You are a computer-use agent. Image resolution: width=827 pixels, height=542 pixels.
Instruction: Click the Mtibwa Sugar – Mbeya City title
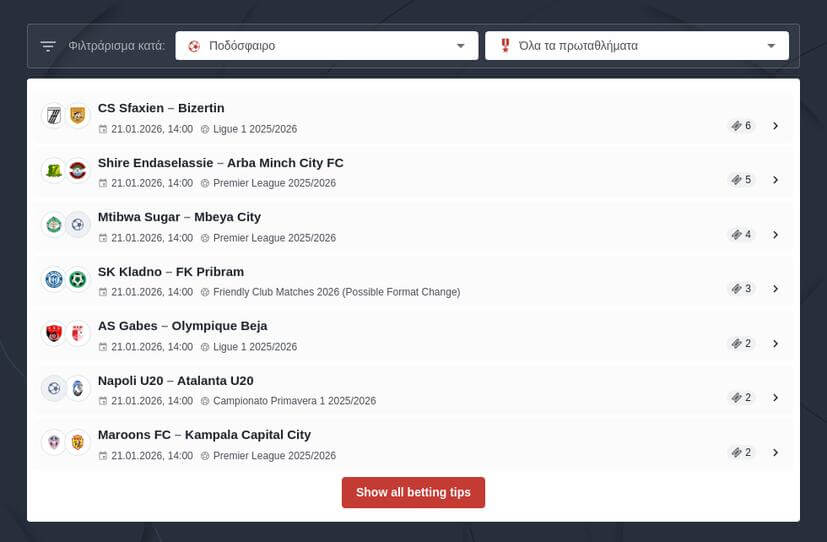(179, 217)
